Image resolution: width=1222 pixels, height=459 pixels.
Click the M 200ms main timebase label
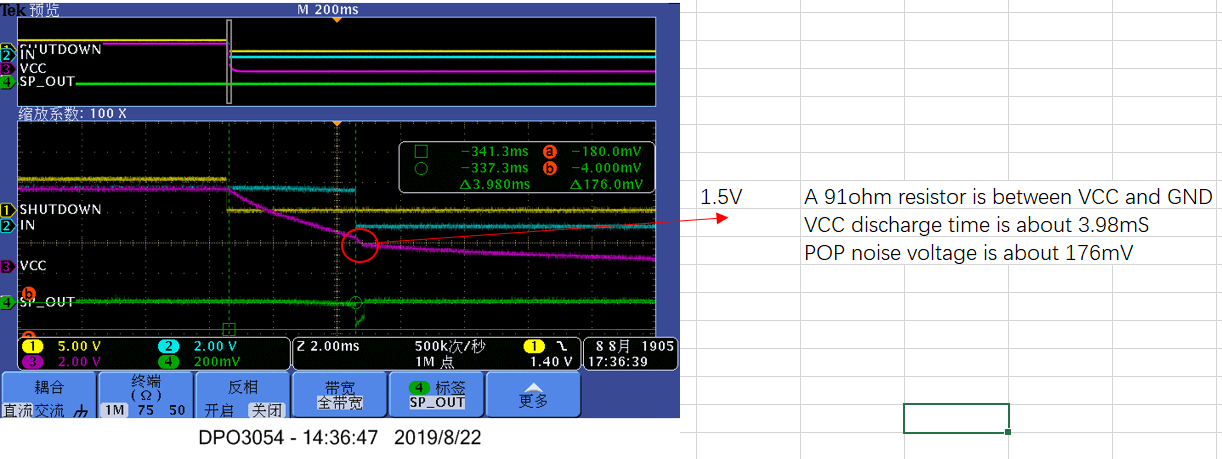click(328, 9)
